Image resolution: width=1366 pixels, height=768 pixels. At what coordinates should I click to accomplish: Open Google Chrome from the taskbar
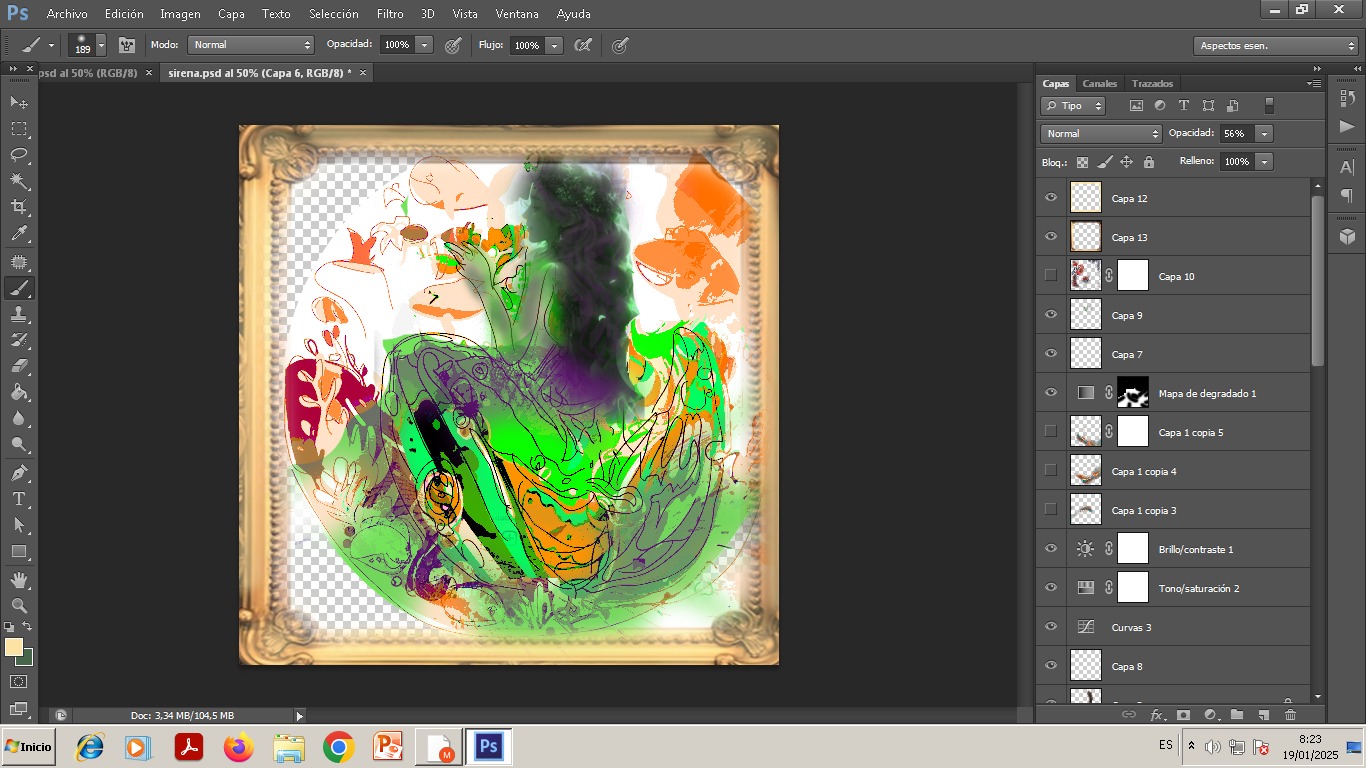(x=339, y=747)
